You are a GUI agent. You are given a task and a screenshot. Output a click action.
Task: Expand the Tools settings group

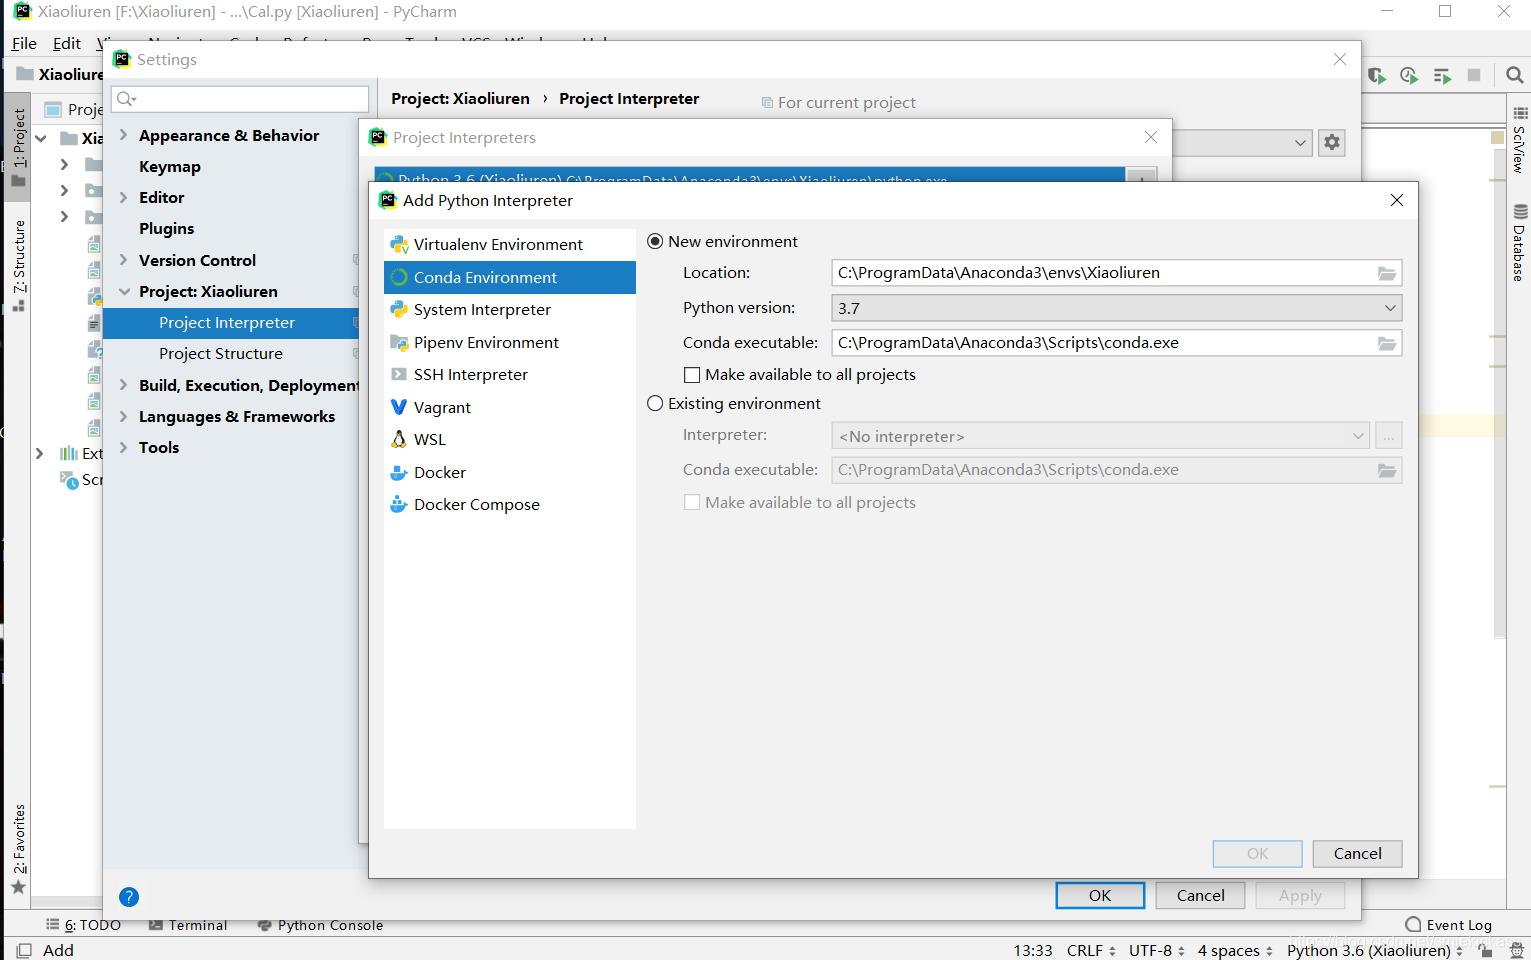124,447
